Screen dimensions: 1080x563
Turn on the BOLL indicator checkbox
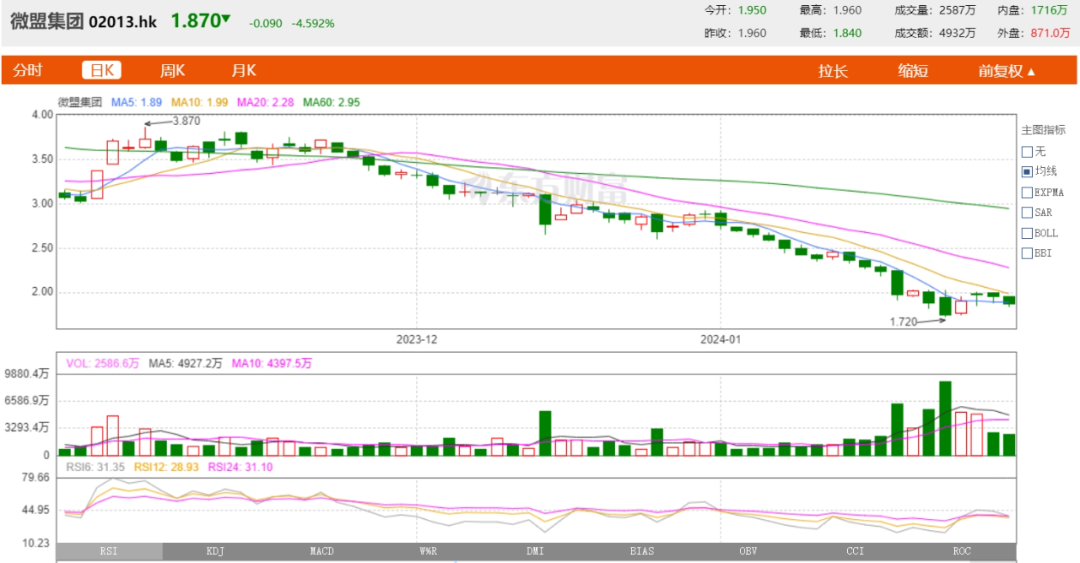click(1027, 233)
